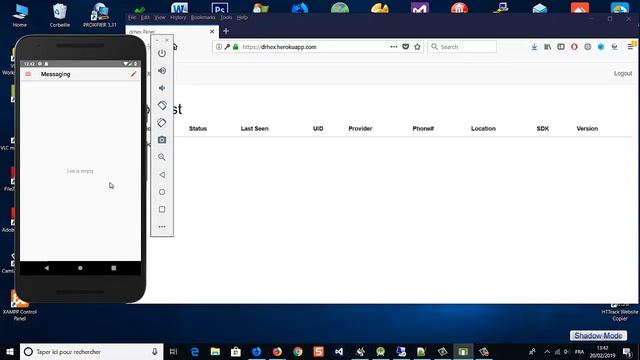Open the File menu in Firefox

click(132, 17)
